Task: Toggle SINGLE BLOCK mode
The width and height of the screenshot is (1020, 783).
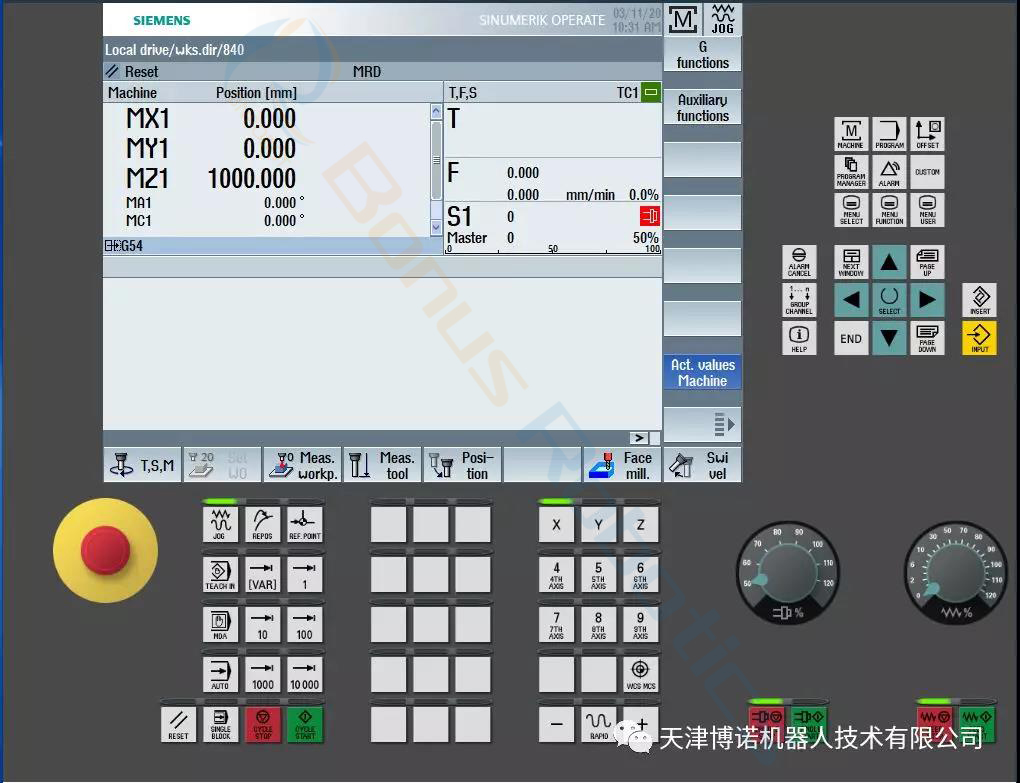Action: (220, 724)
